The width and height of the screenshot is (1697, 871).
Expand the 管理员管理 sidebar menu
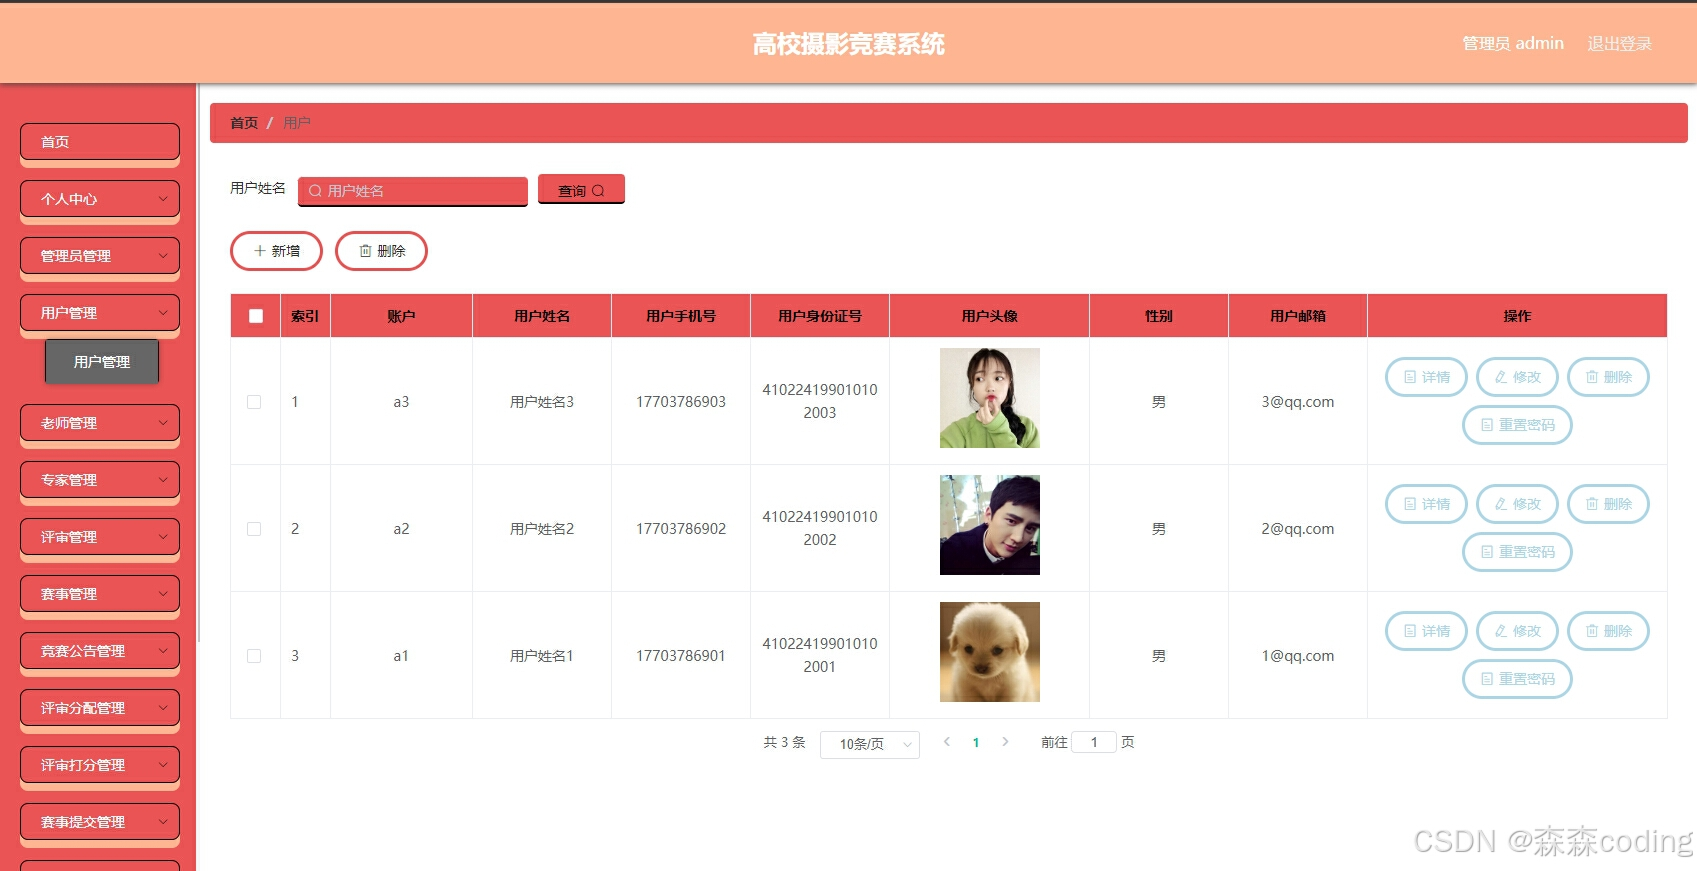point(100,256)
